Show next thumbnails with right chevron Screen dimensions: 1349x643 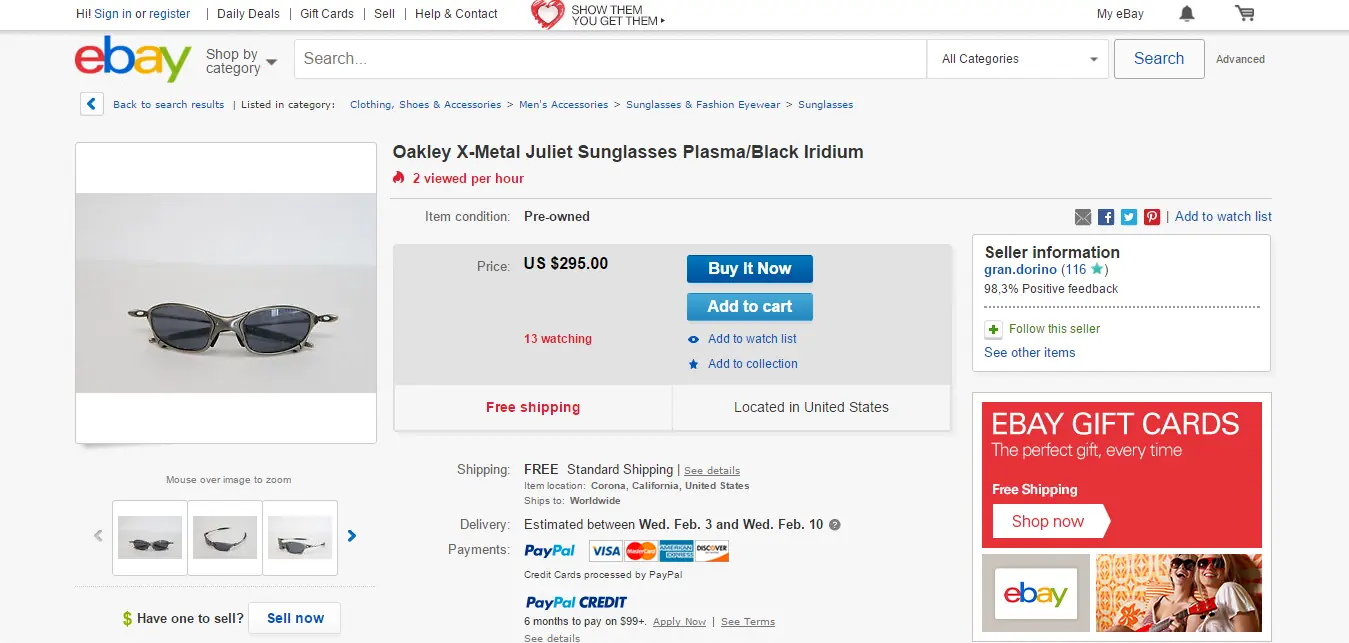click(352, 536)
